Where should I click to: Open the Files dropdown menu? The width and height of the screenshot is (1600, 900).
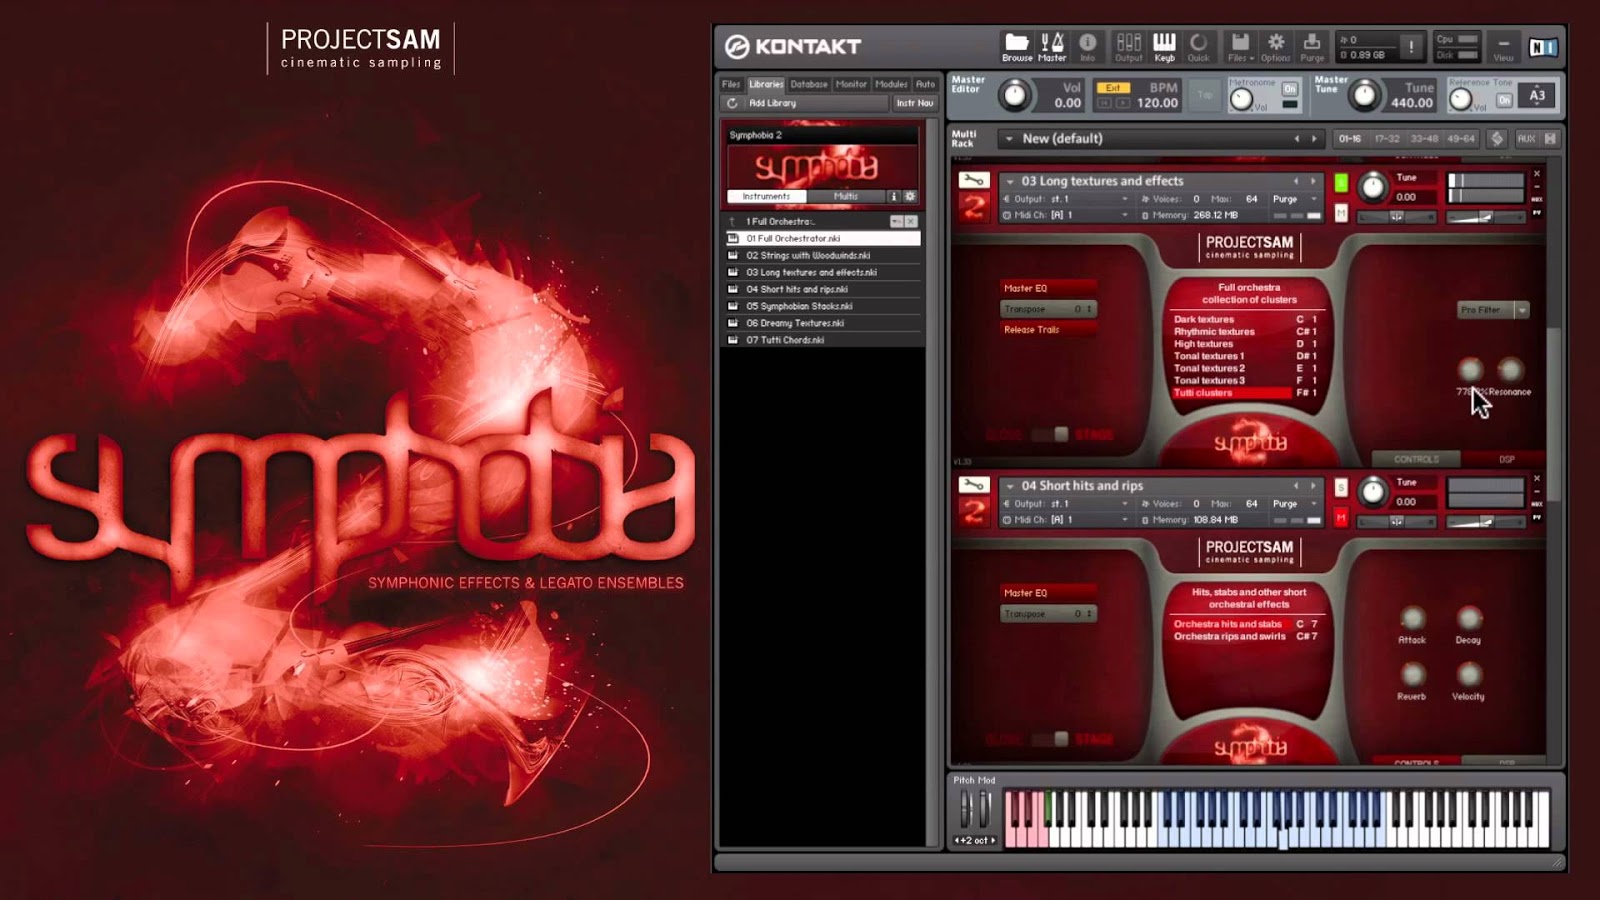(x=1239, y=45)
